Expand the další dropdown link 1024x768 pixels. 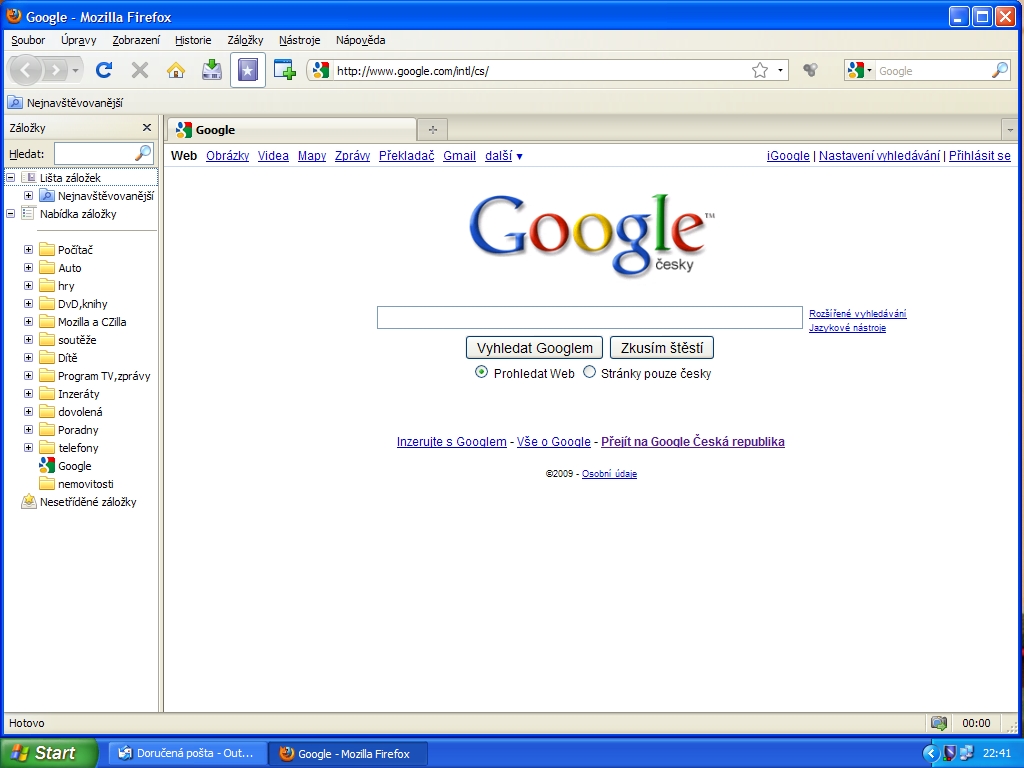point(504,155)
